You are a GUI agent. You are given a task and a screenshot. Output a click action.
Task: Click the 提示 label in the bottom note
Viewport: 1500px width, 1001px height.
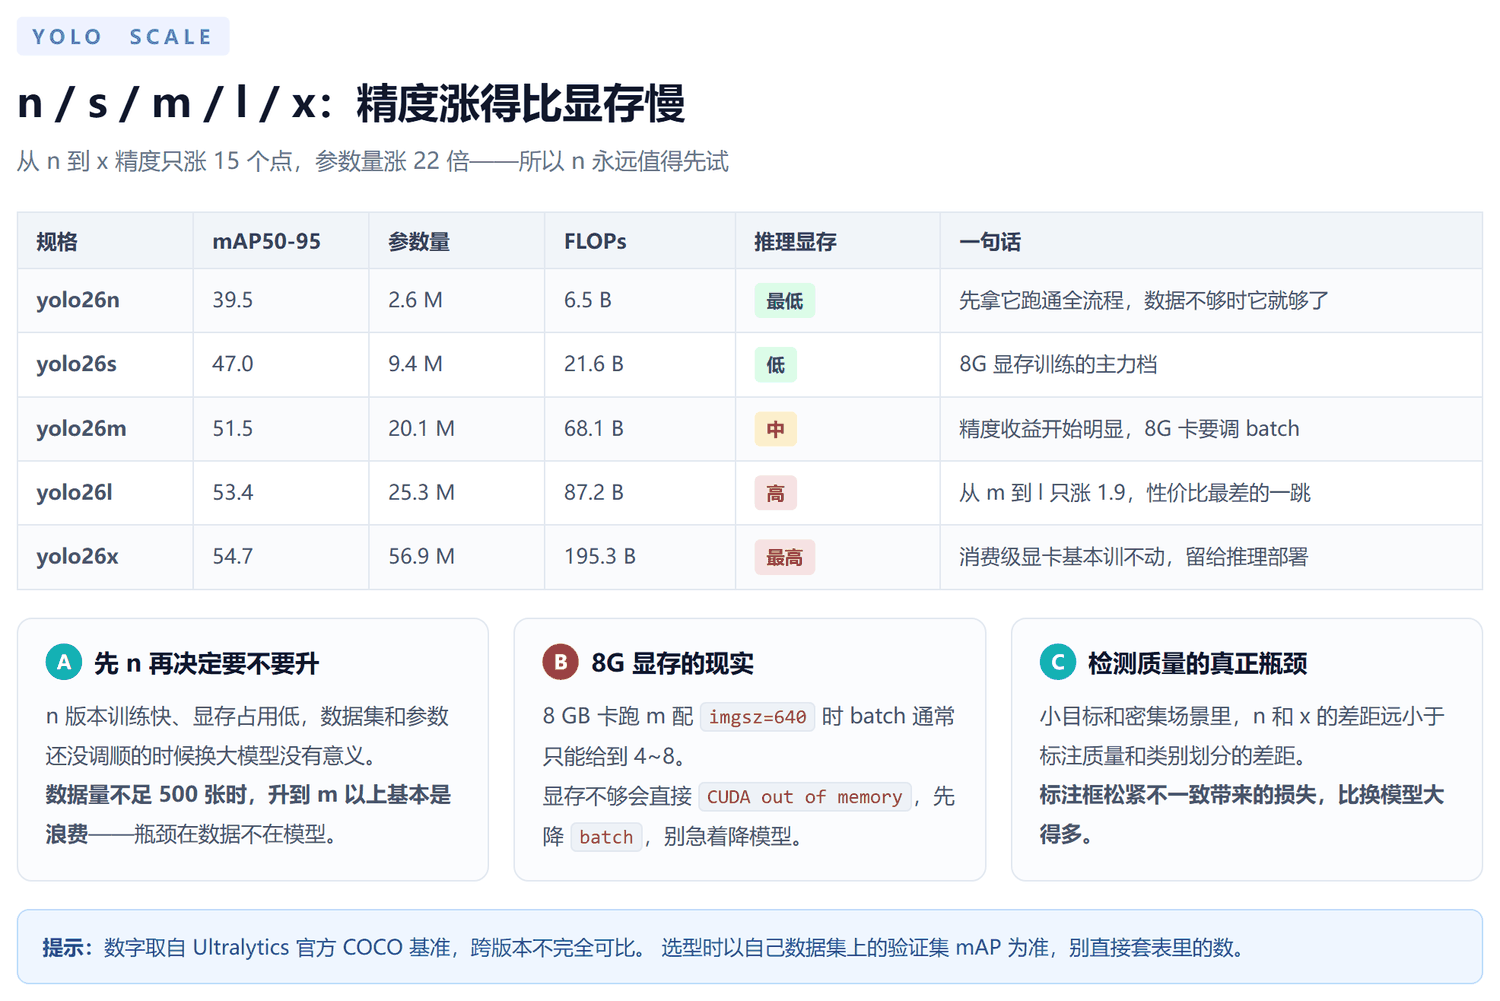click(67, 947)
